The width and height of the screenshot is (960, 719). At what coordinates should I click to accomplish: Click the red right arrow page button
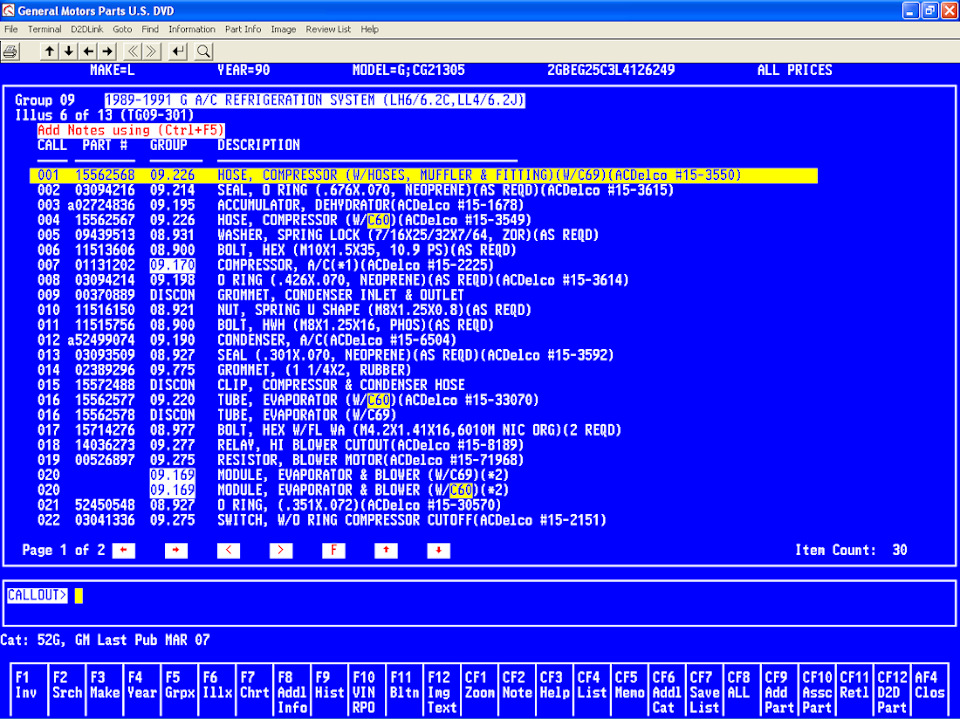click(176, 551)
